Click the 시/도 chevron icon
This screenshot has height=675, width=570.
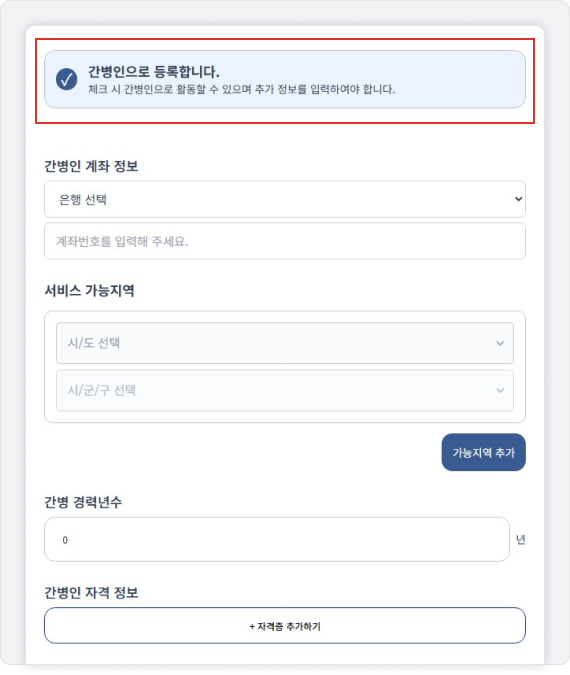(500, 343)
